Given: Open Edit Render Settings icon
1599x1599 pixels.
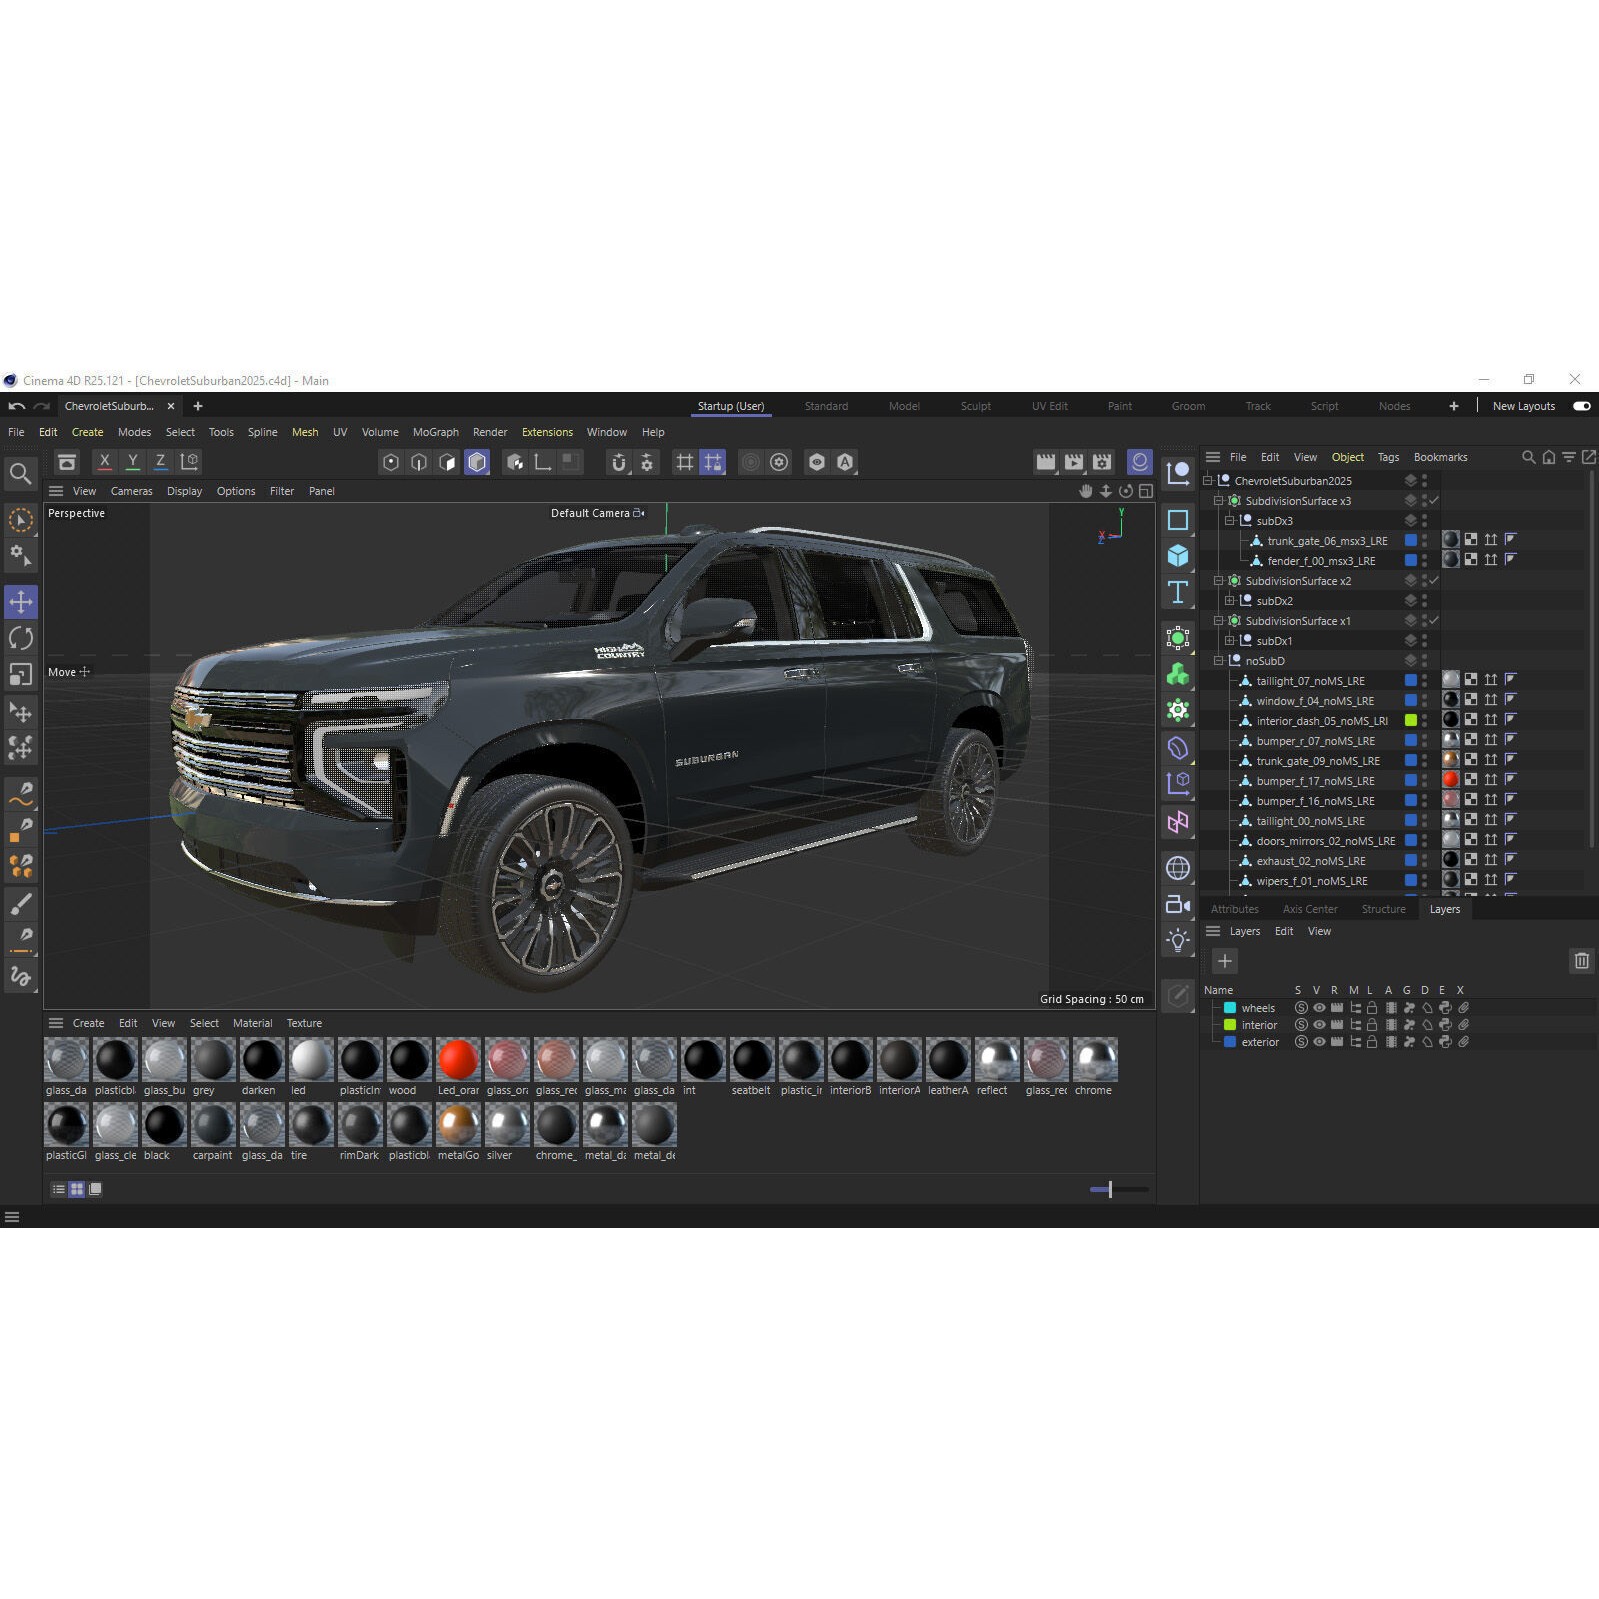Looking at the screenshot, I should coord(1102,462).
